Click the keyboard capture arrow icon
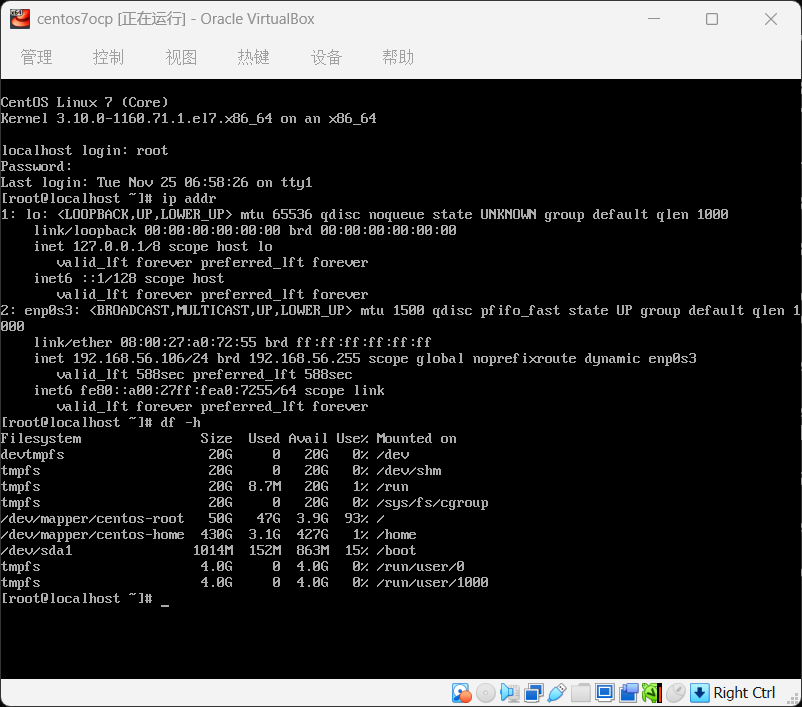The image size is (802, 707). (x=700, y=692)
